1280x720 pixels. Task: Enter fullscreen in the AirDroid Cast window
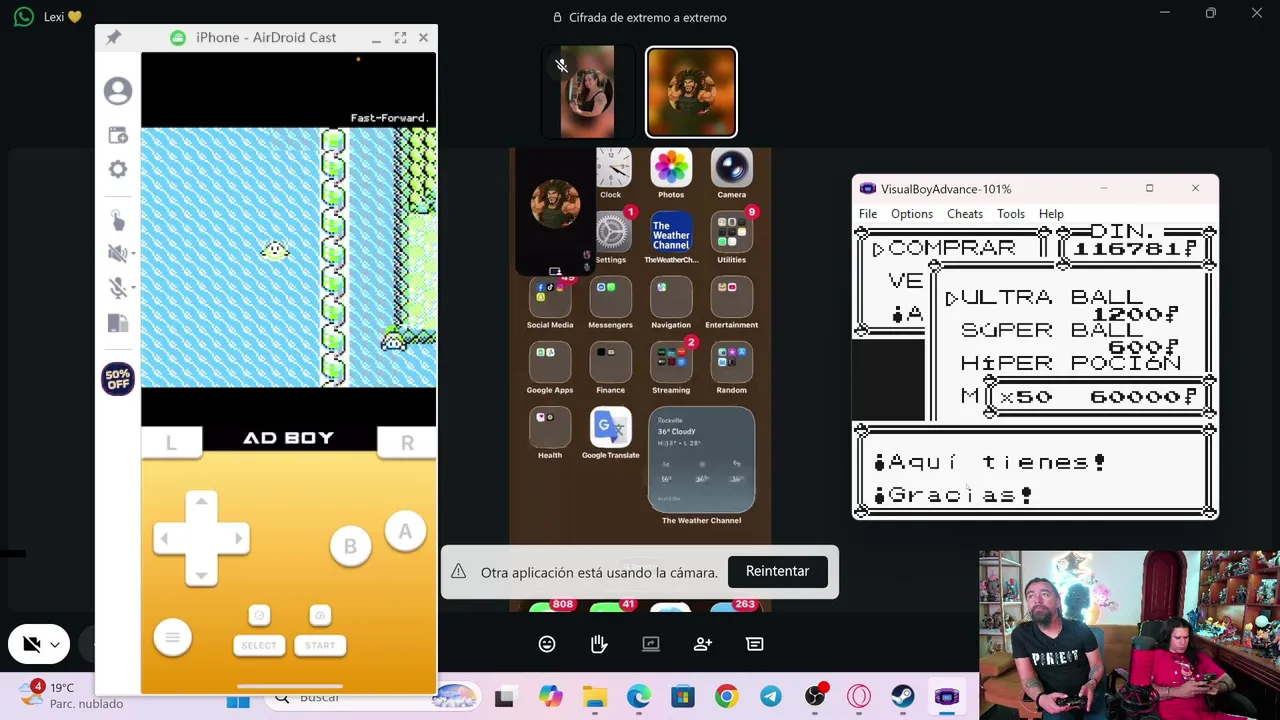[400, 37]
